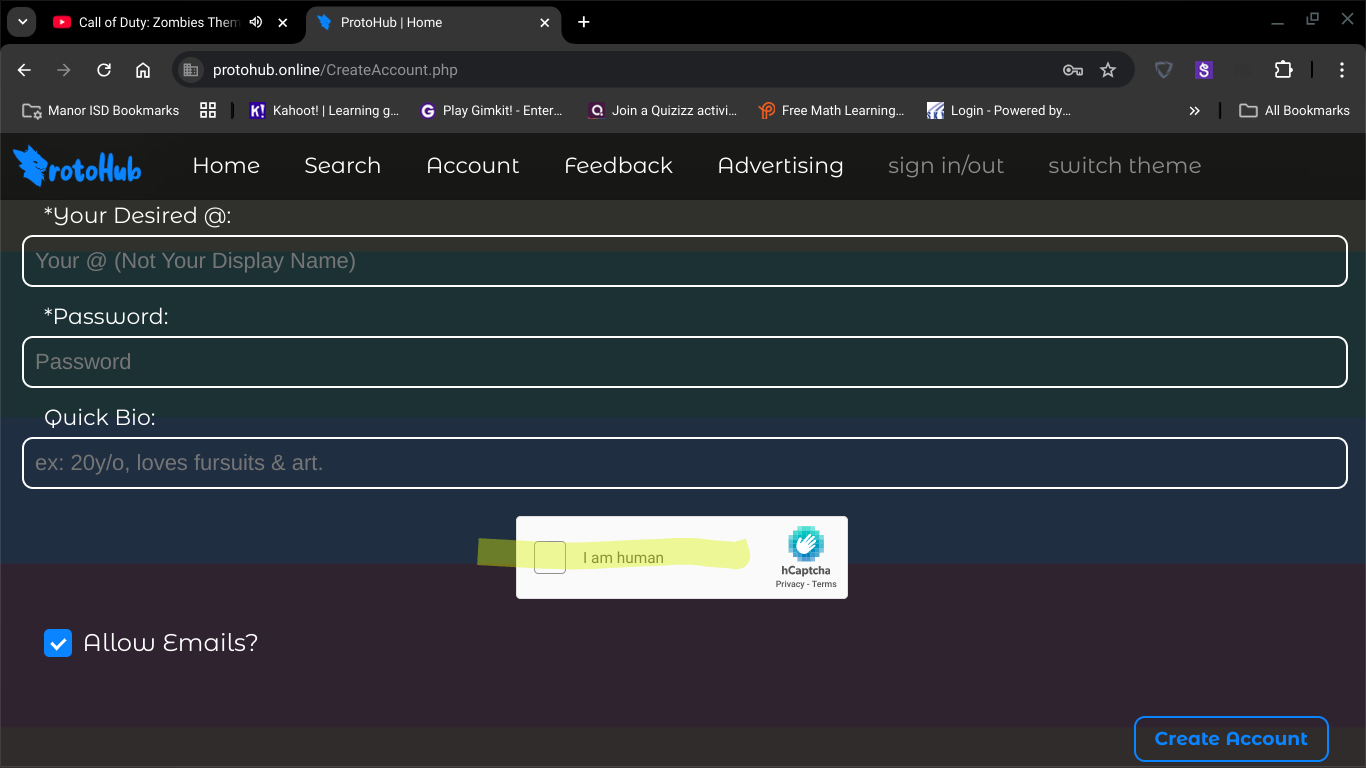Open the All Bookmarks folder

[1295, 111]
